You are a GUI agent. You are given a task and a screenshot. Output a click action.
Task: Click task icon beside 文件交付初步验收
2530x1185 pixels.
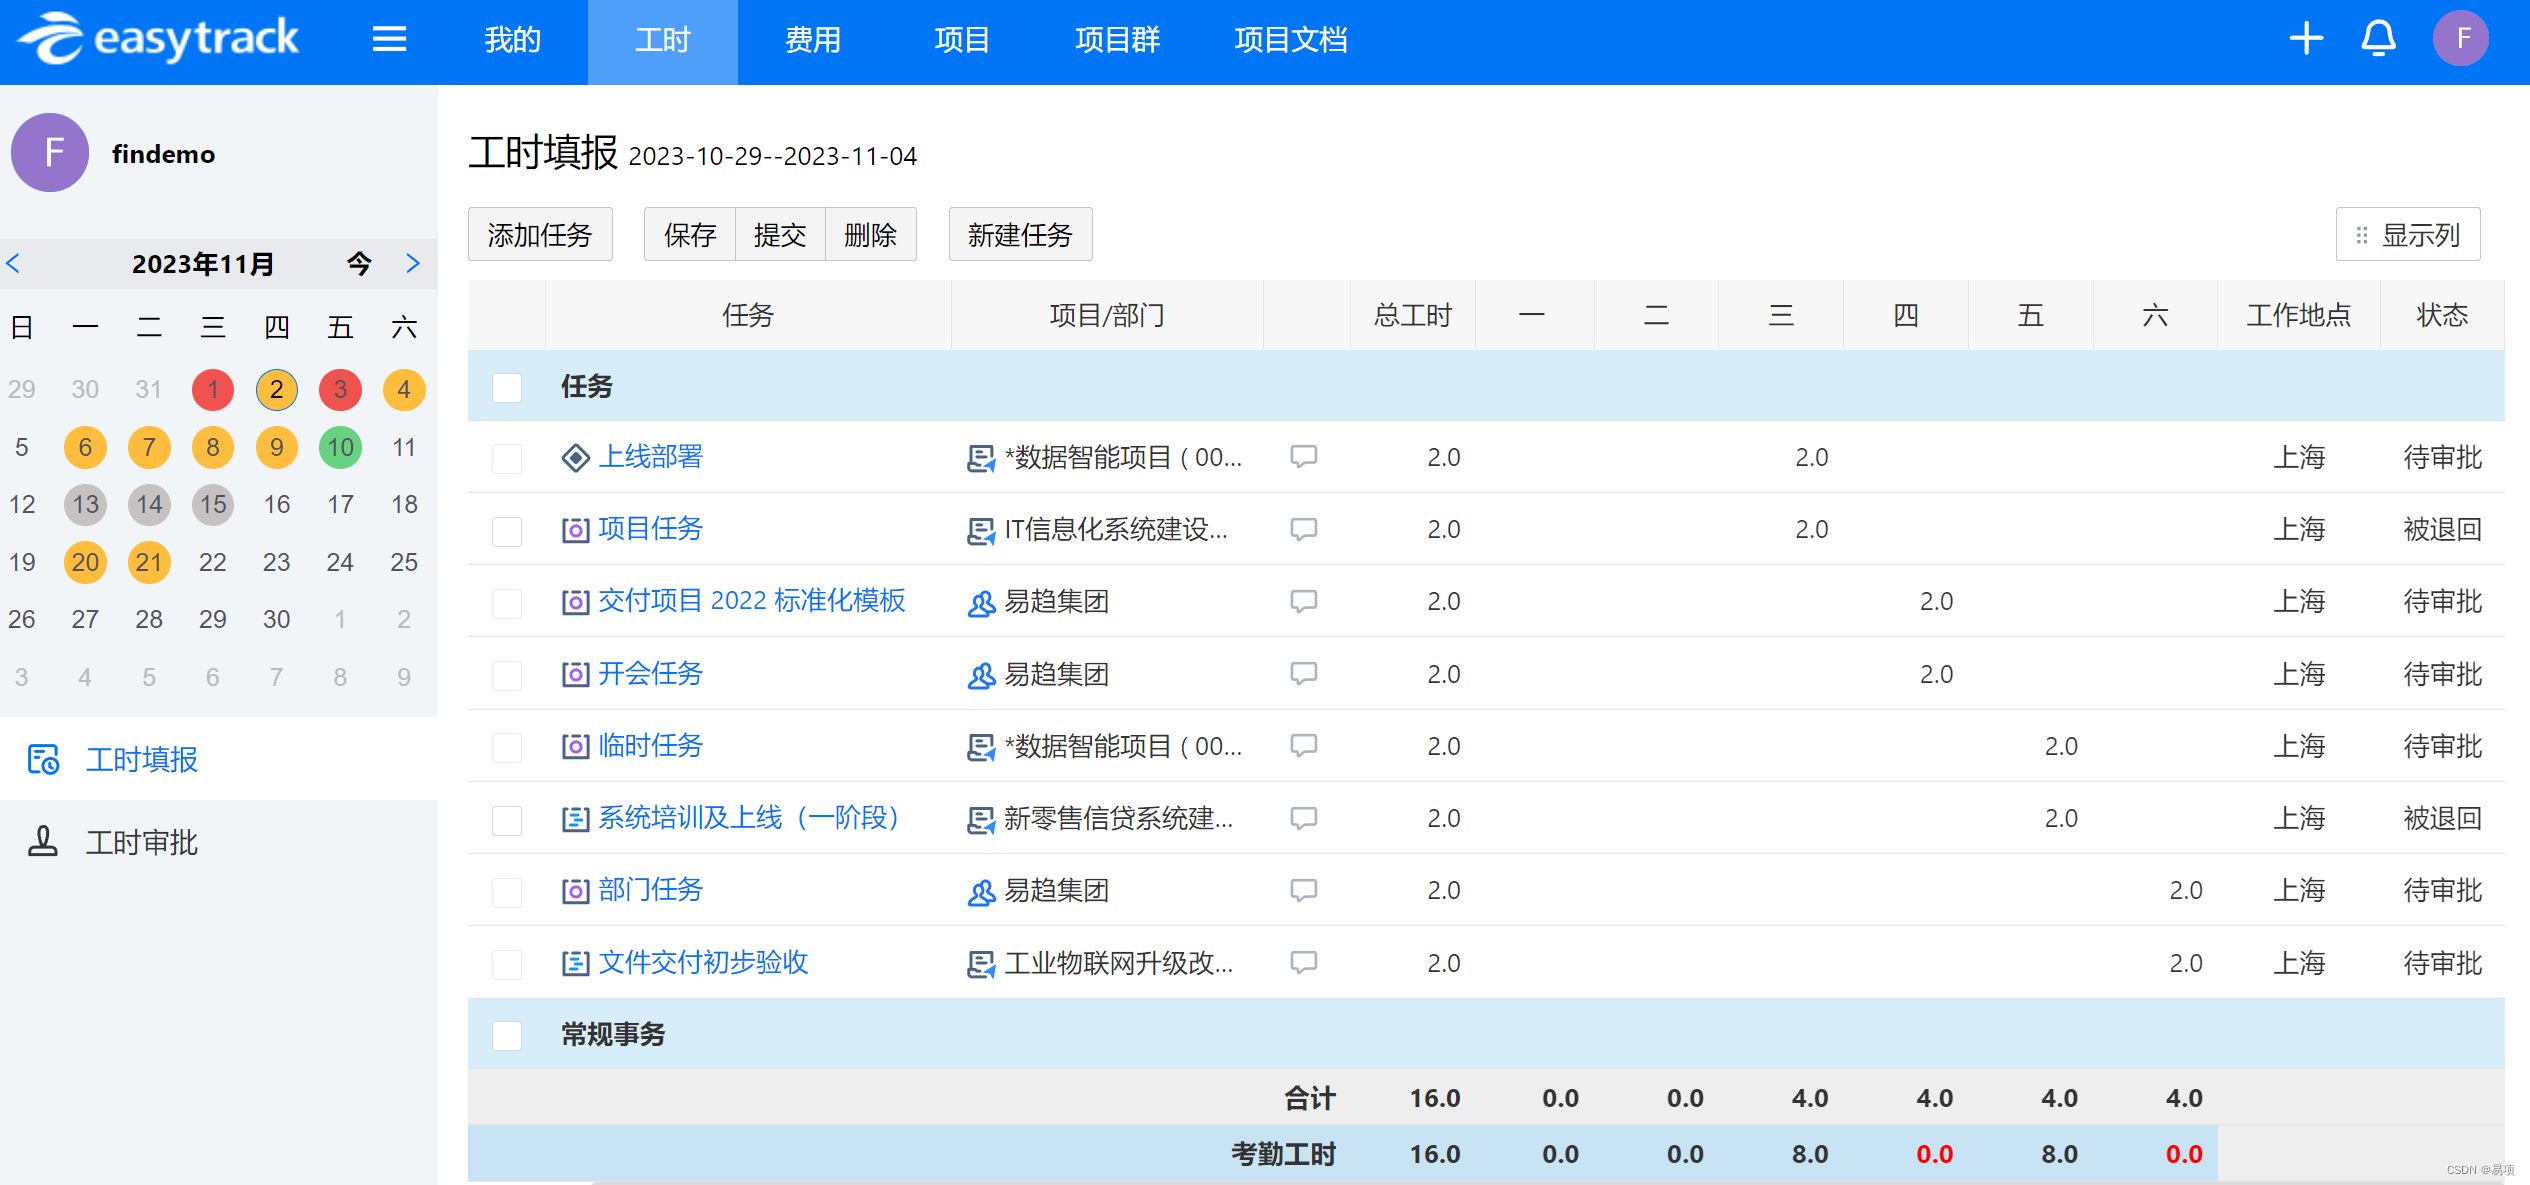click(x=576, y=964)
